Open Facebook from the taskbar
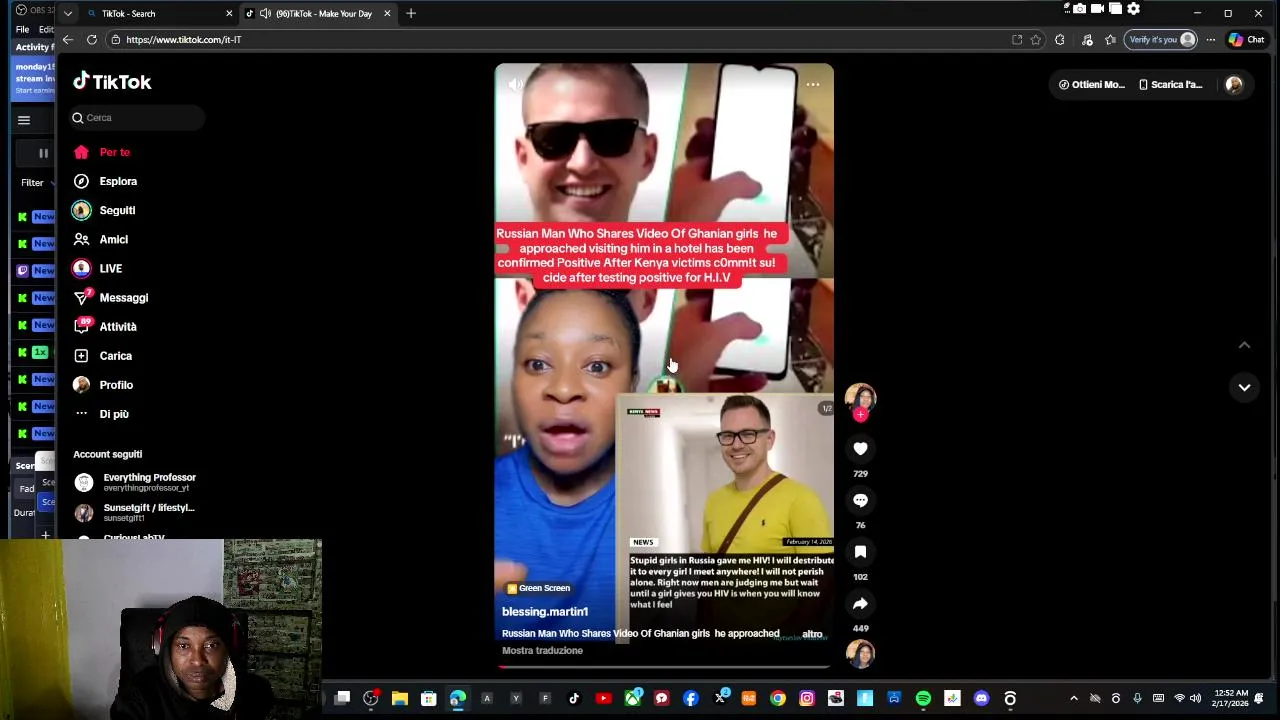 (690, 698)
